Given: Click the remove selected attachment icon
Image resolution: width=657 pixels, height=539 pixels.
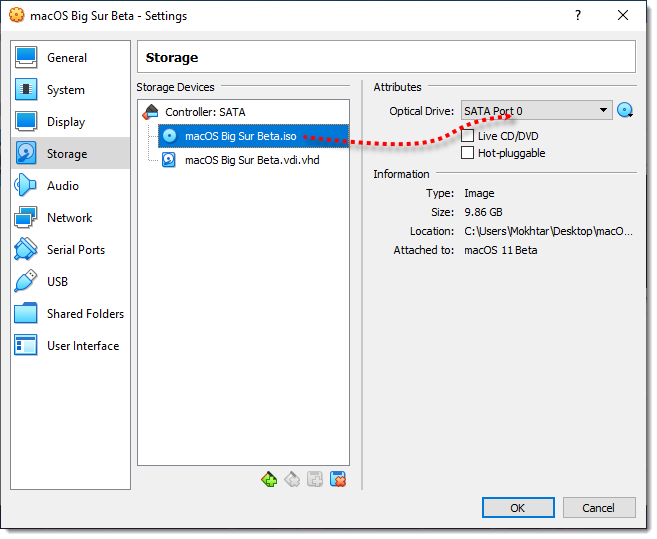Looking at the screenshot, I should [x=338, y=479].
